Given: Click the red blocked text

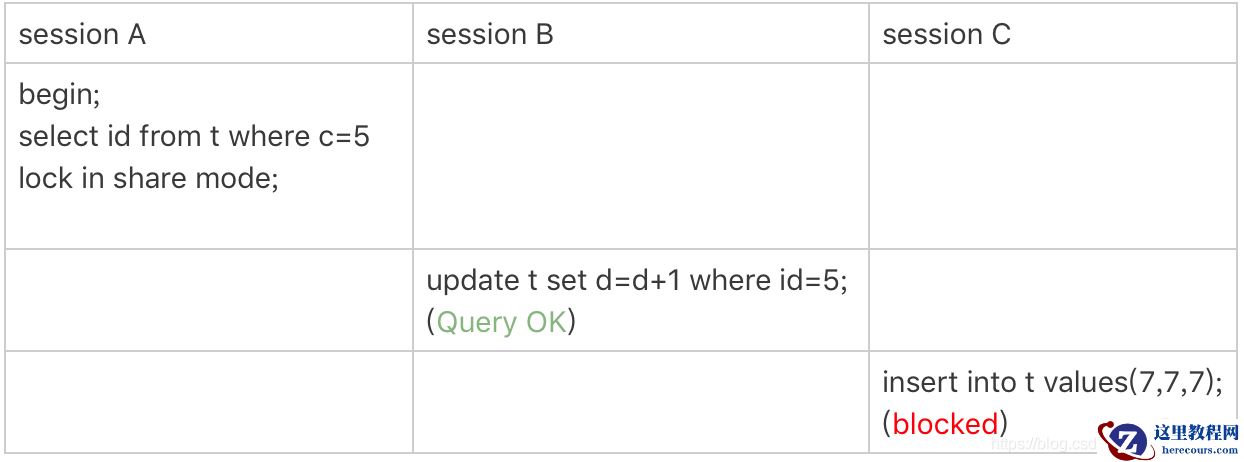Looking at the screenshot, I should (x=945, y=424).
